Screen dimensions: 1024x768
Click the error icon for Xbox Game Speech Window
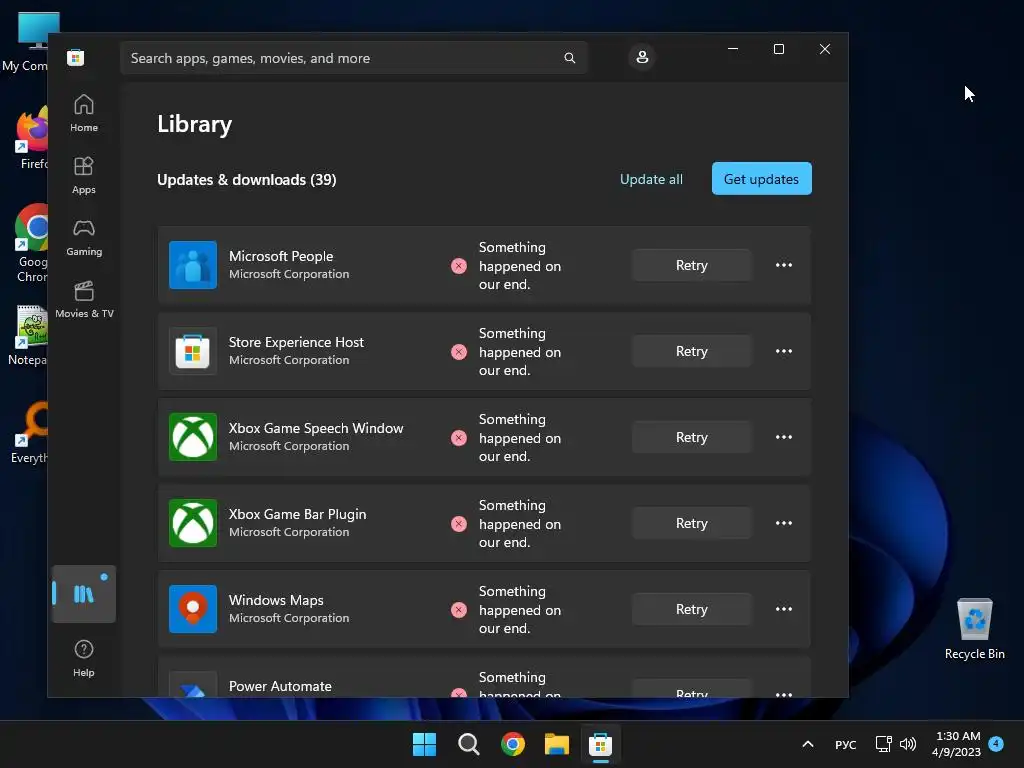(459, 438)
